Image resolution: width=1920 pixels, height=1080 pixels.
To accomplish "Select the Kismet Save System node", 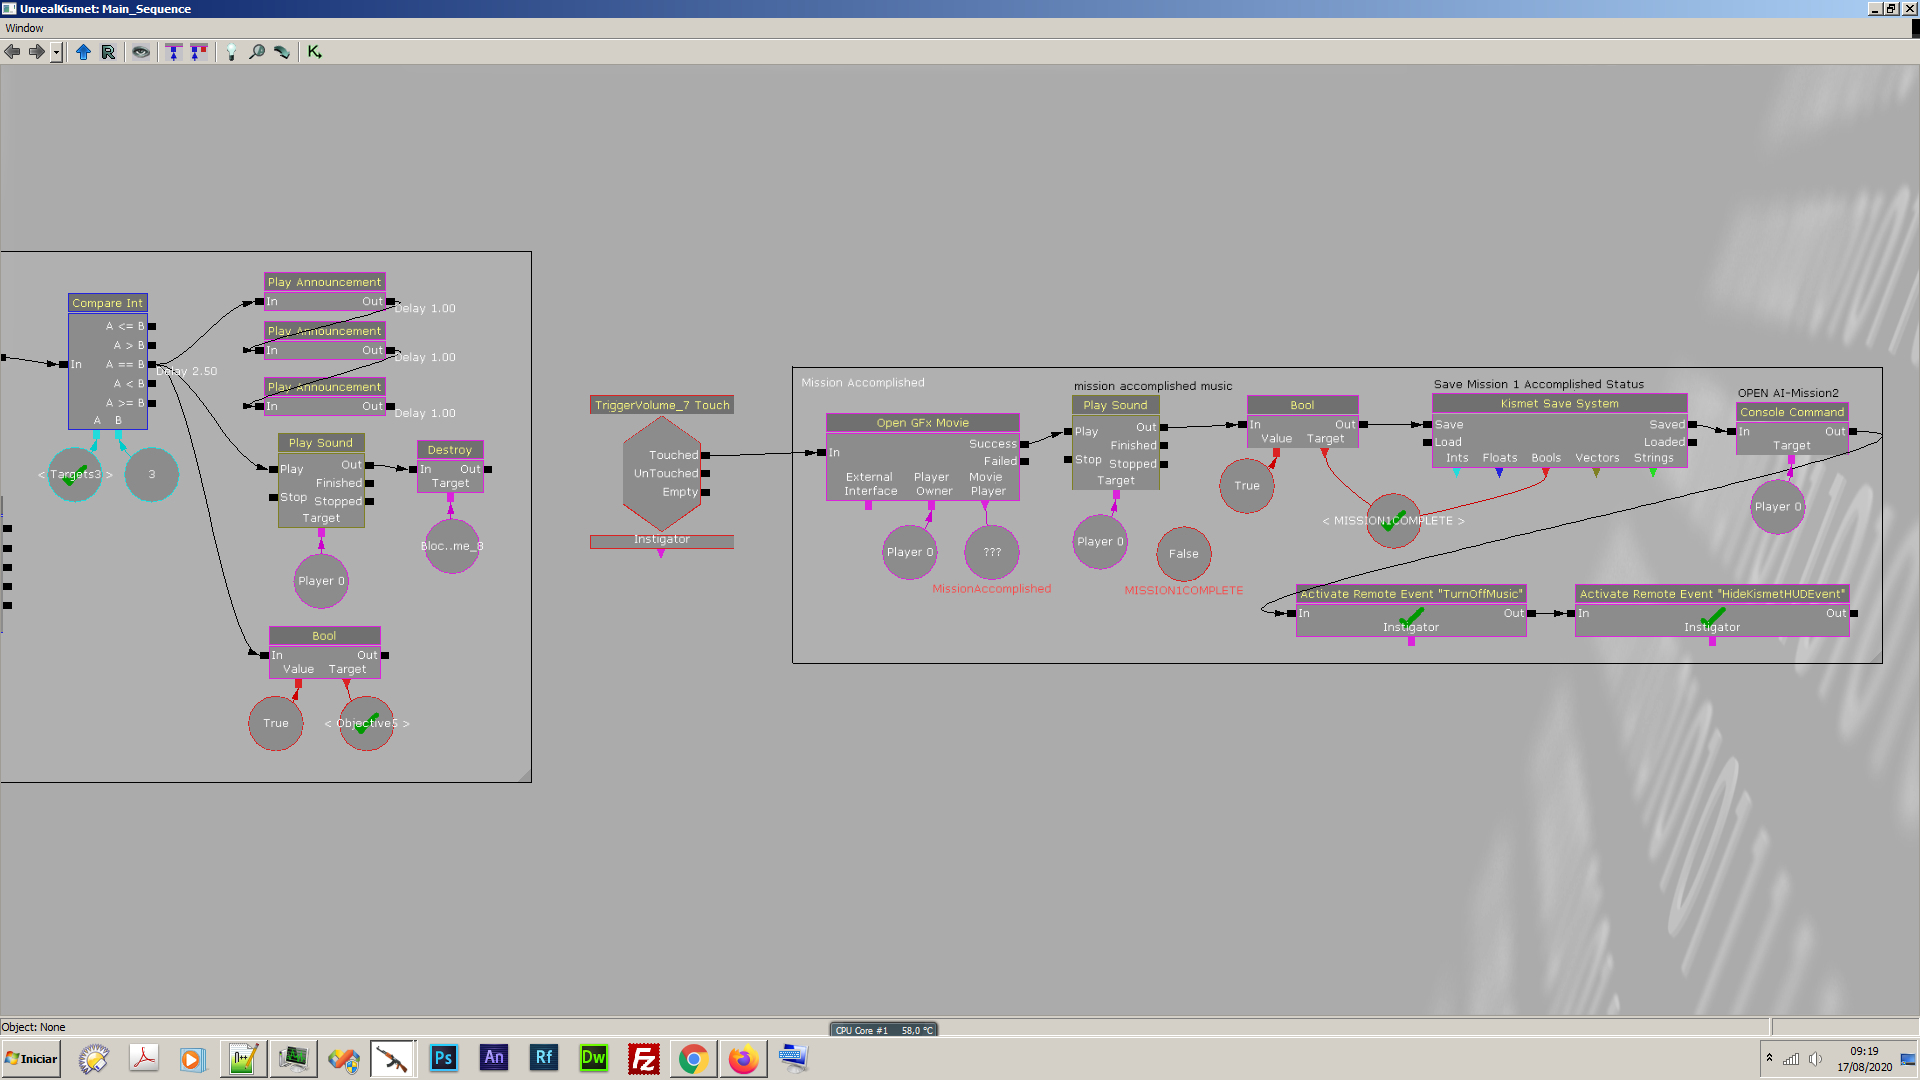I will [1559, 404].
